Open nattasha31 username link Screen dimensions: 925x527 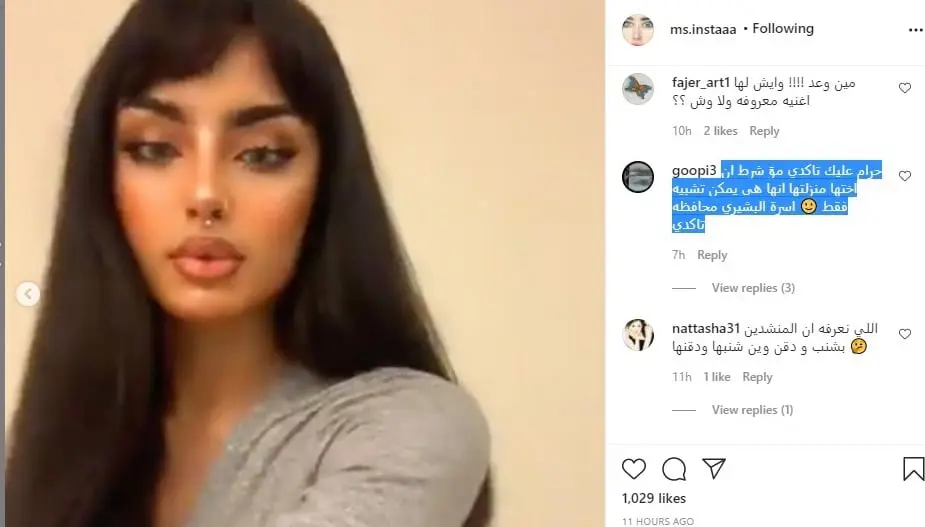(x=706, y=328)
